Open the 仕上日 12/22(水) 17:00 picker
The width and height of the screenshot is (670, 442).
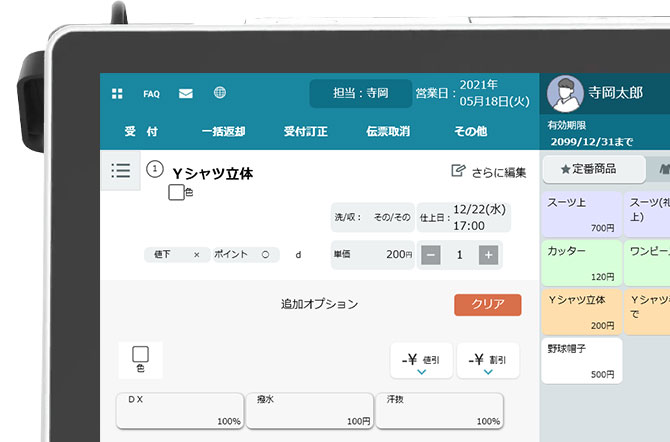[464, 217]
